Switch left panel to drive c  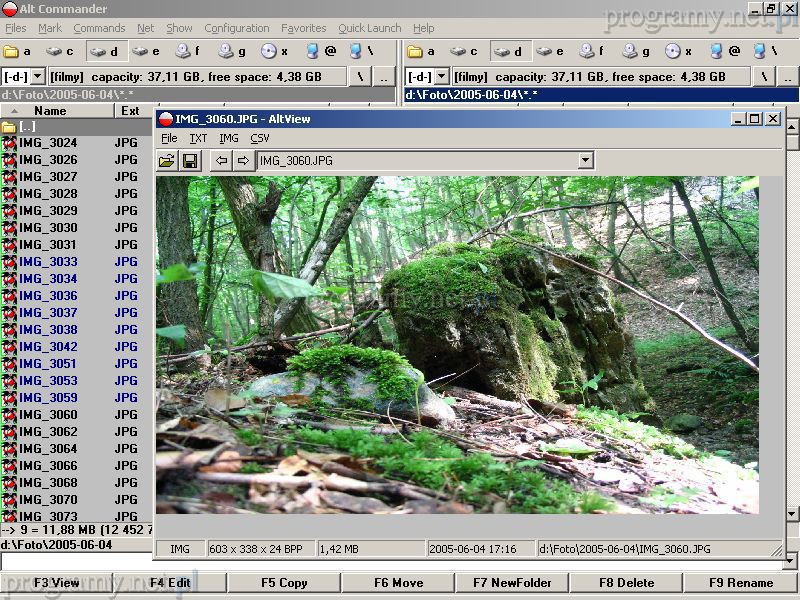(x=60, y=51)
